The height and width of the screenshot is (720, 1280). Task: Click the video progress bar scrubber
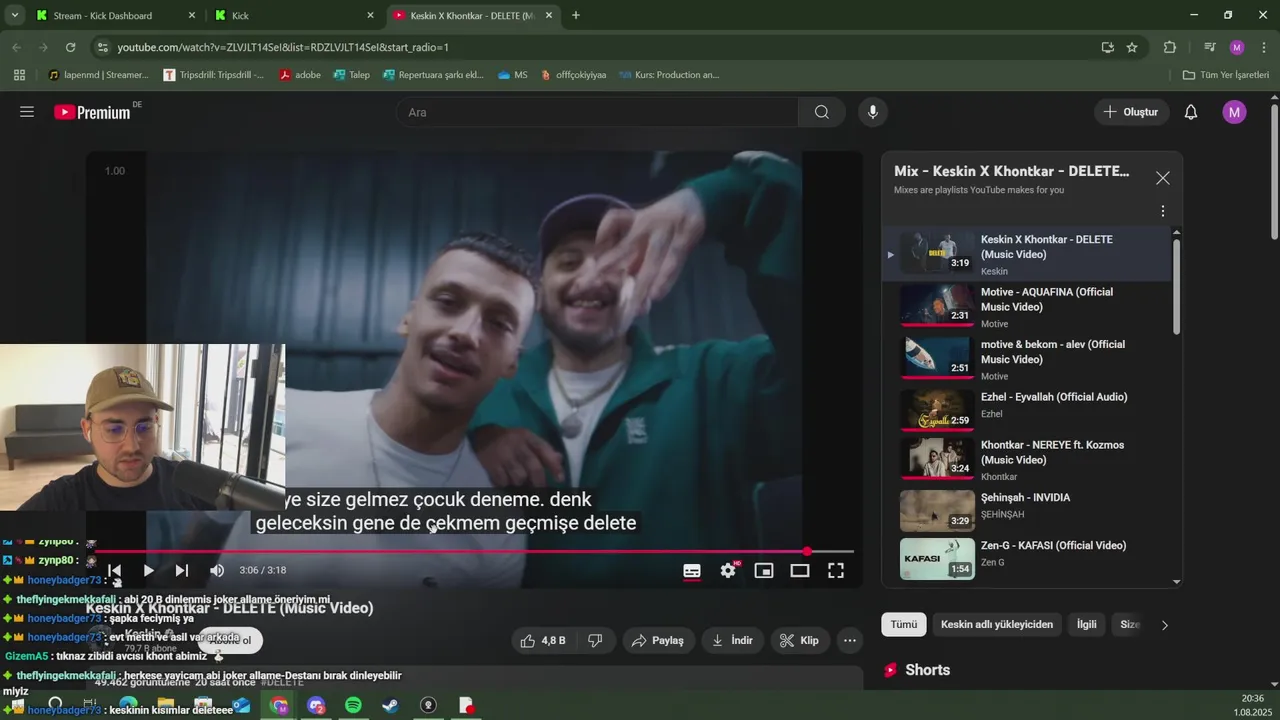click(807, 551)
